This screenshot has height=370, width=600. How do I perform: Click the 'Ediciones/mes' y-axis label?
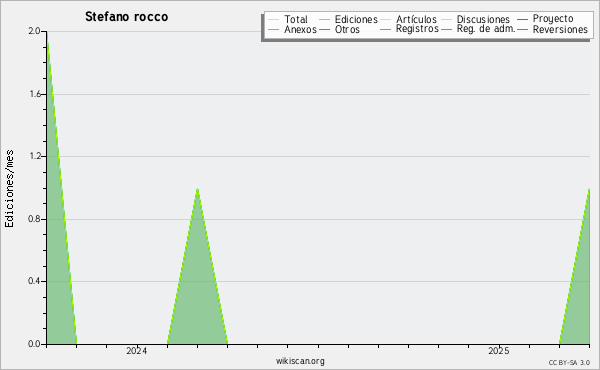coord(9,189)
